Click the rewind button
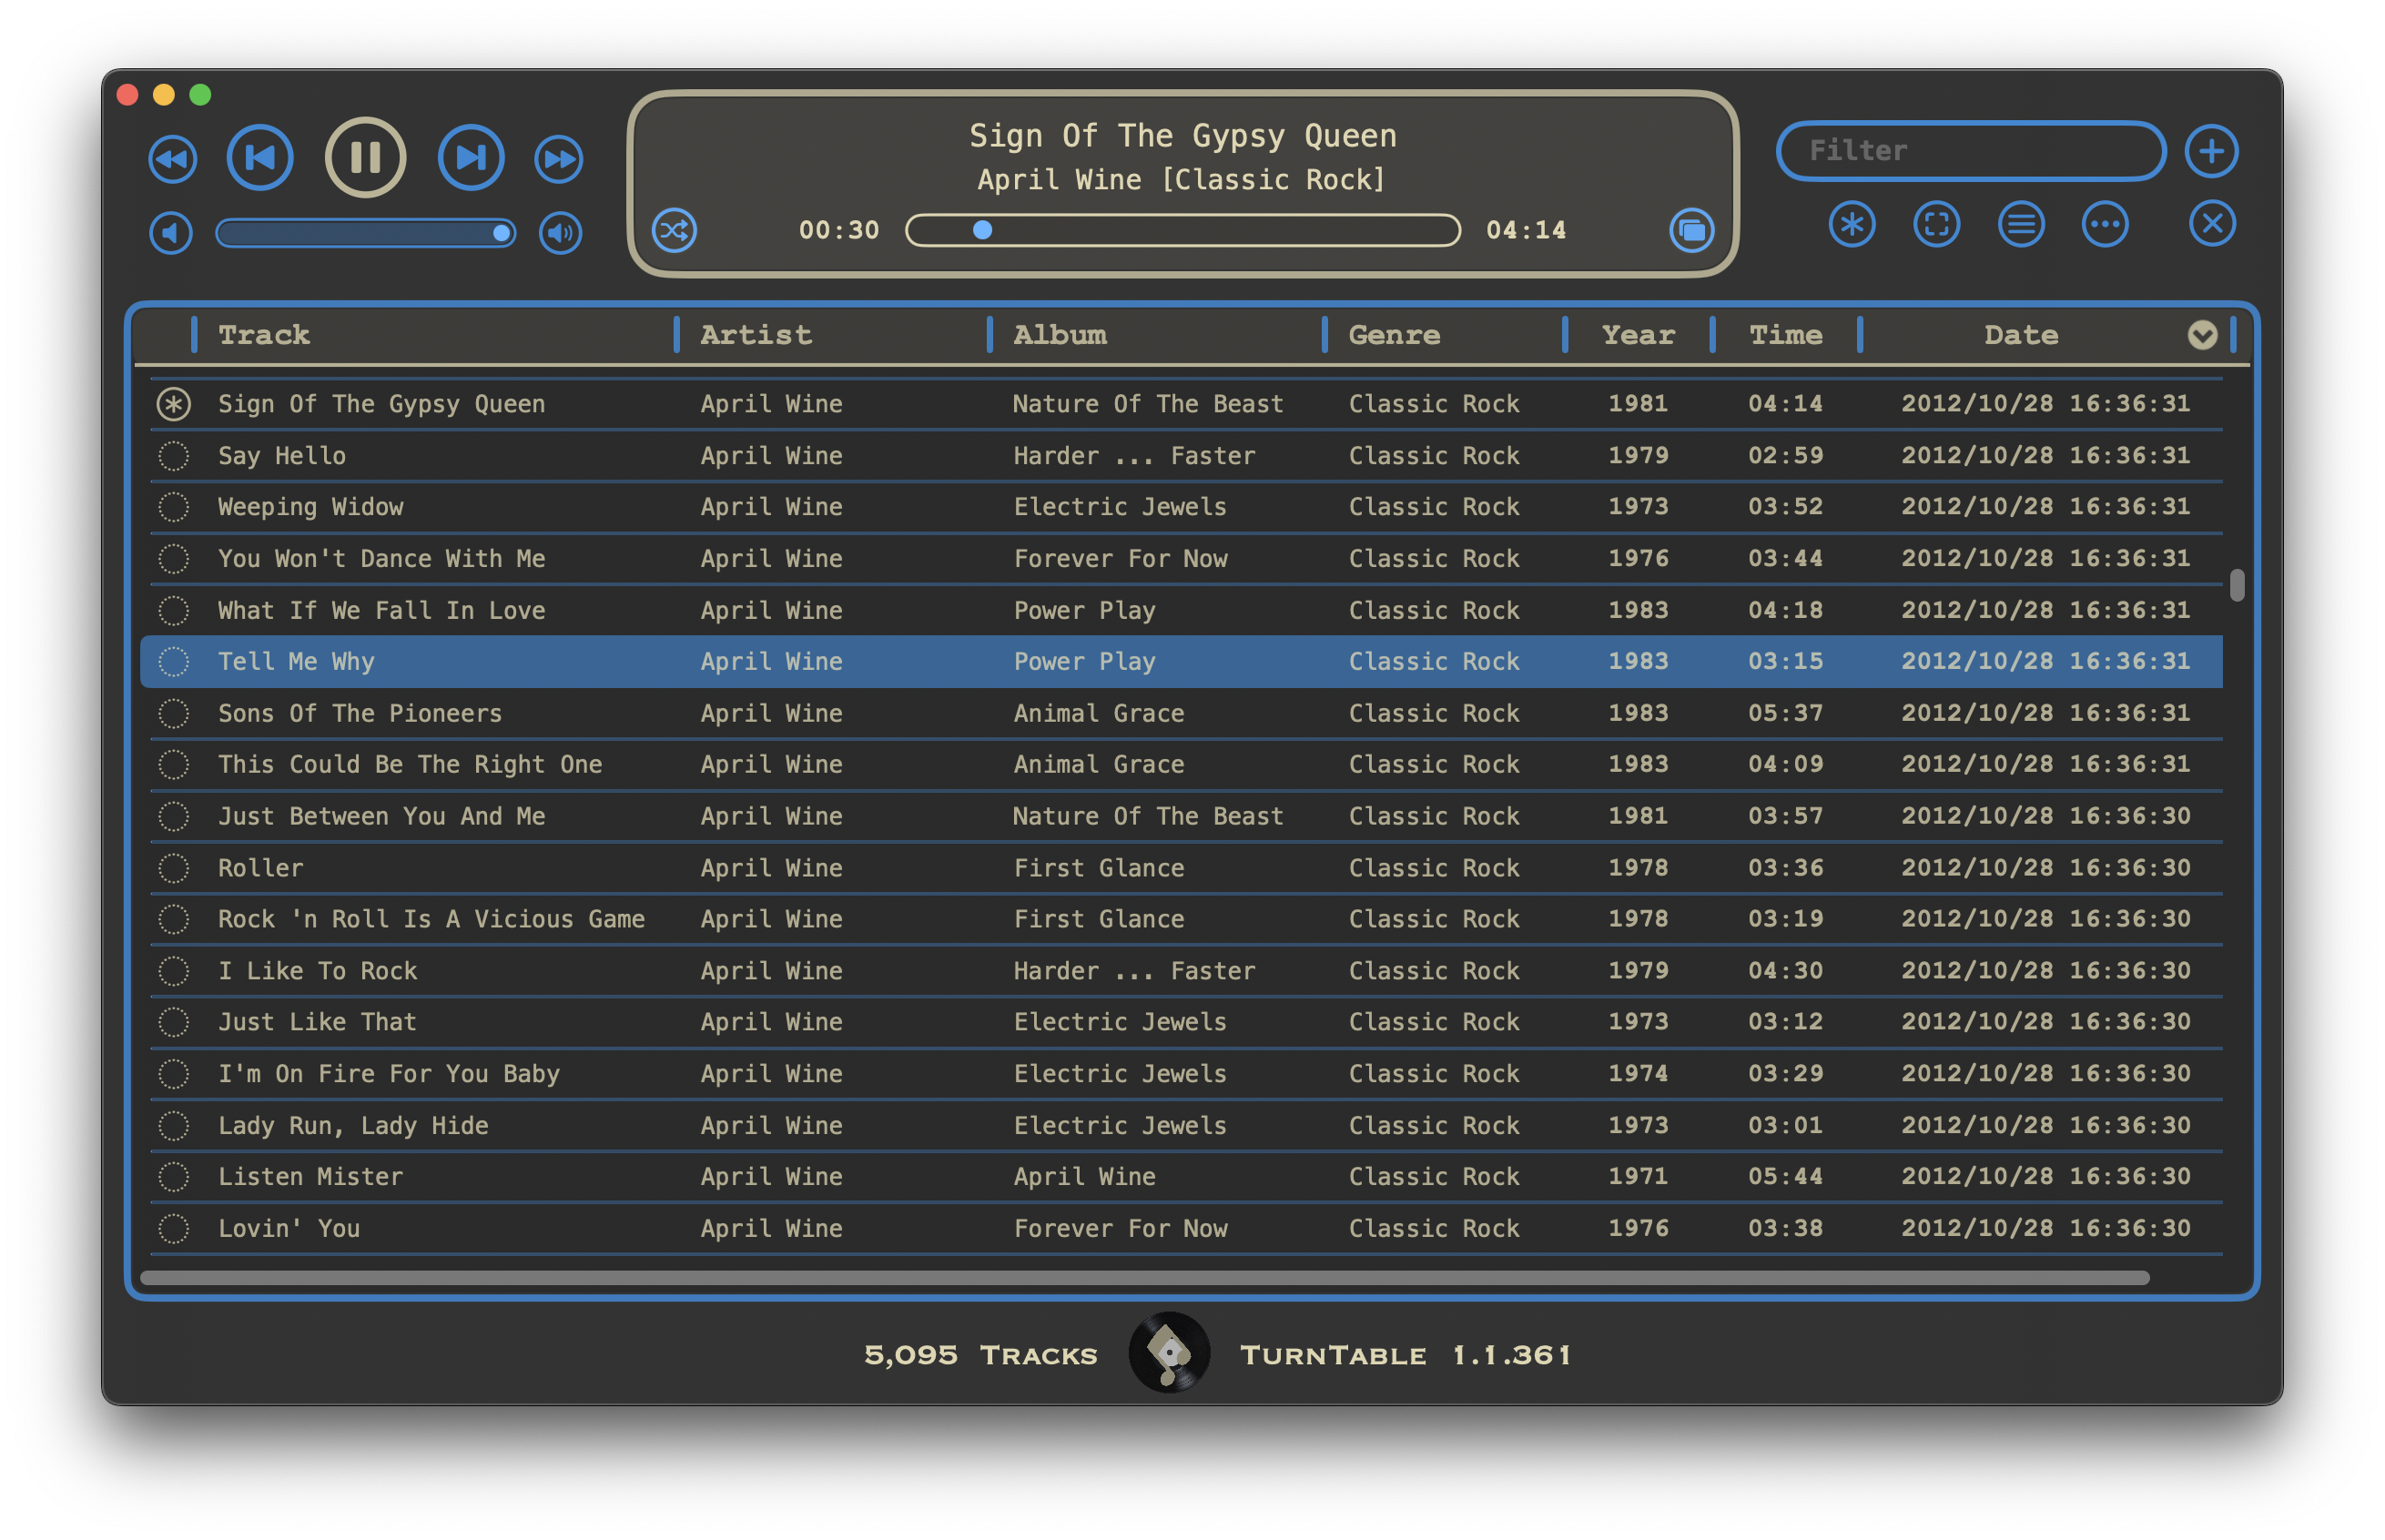 (x=173, y=159)
